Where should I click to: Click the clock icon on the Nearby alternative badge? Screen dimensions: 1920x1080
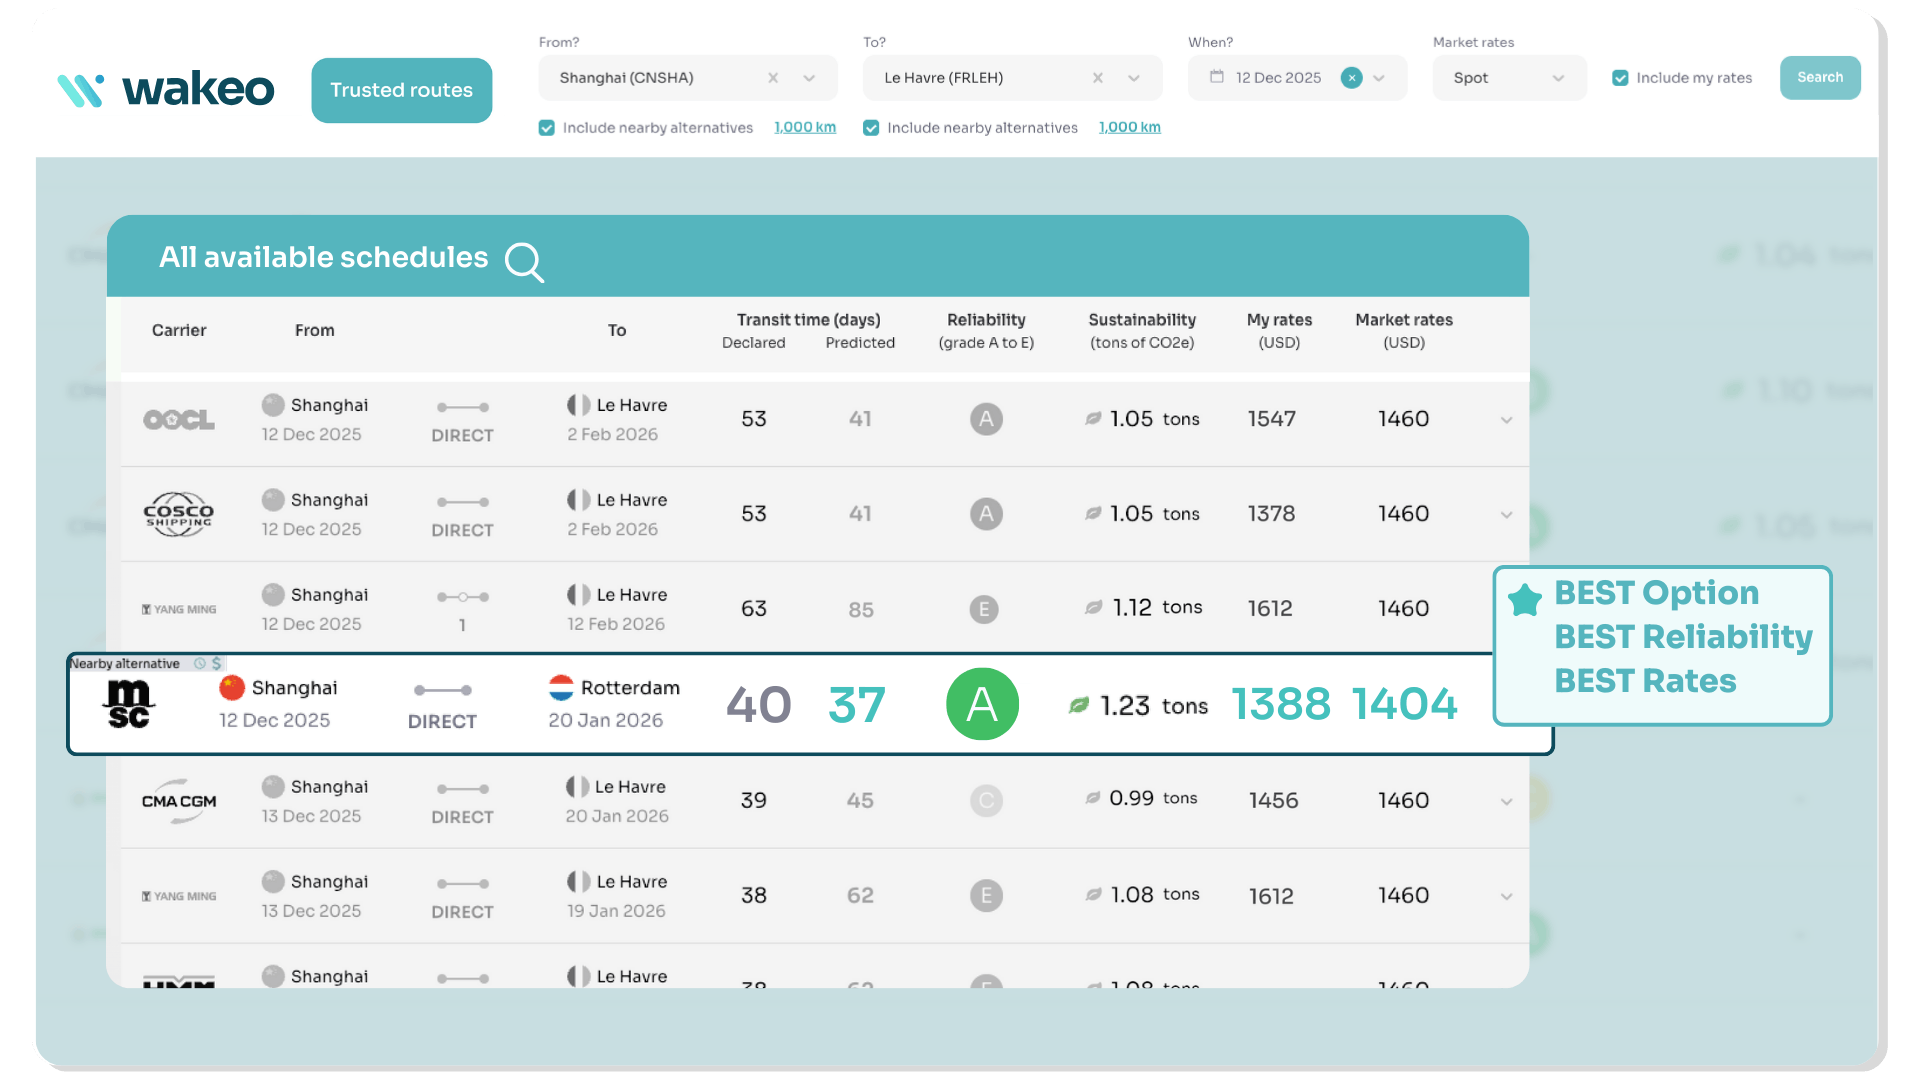200,663
